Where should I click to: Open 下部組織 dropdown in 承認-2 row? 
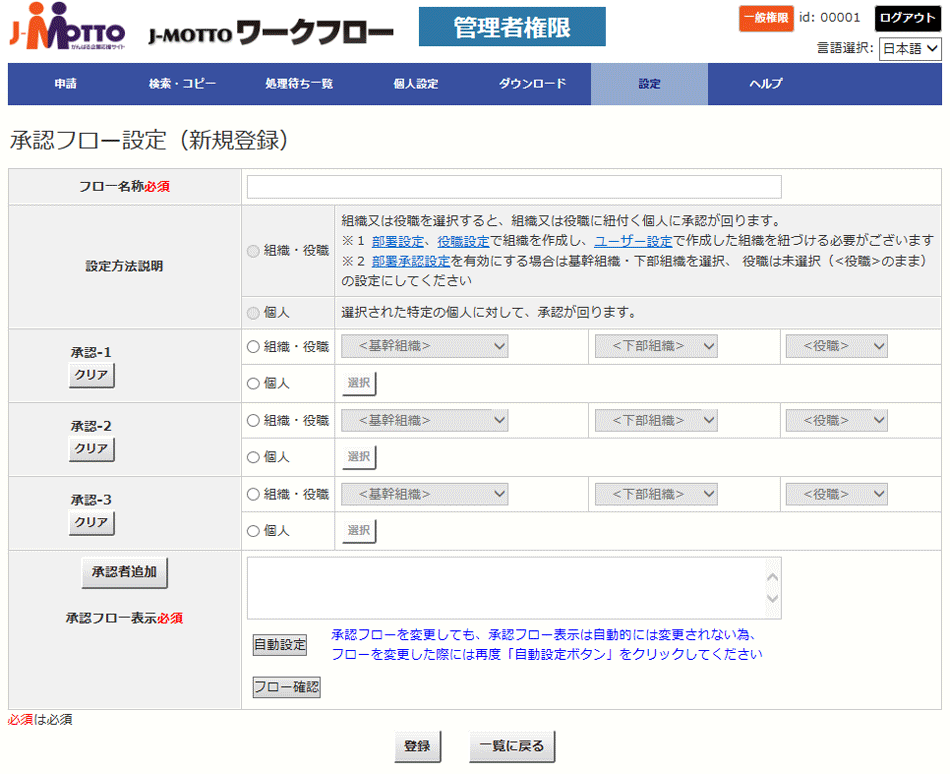click(x=656, y=421)
